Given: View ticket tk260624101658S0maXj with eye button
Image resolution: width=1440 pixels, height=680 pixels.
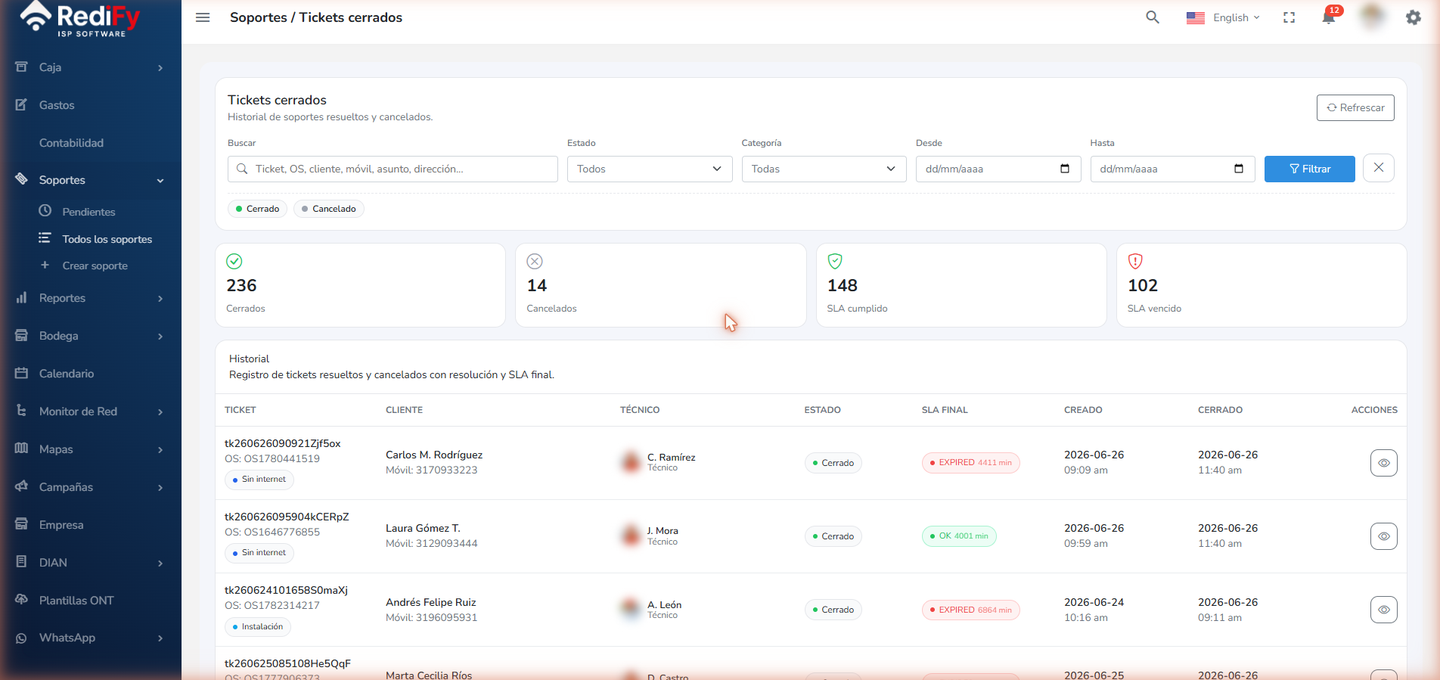Looking at the screenshot, I should point(1384,609).
